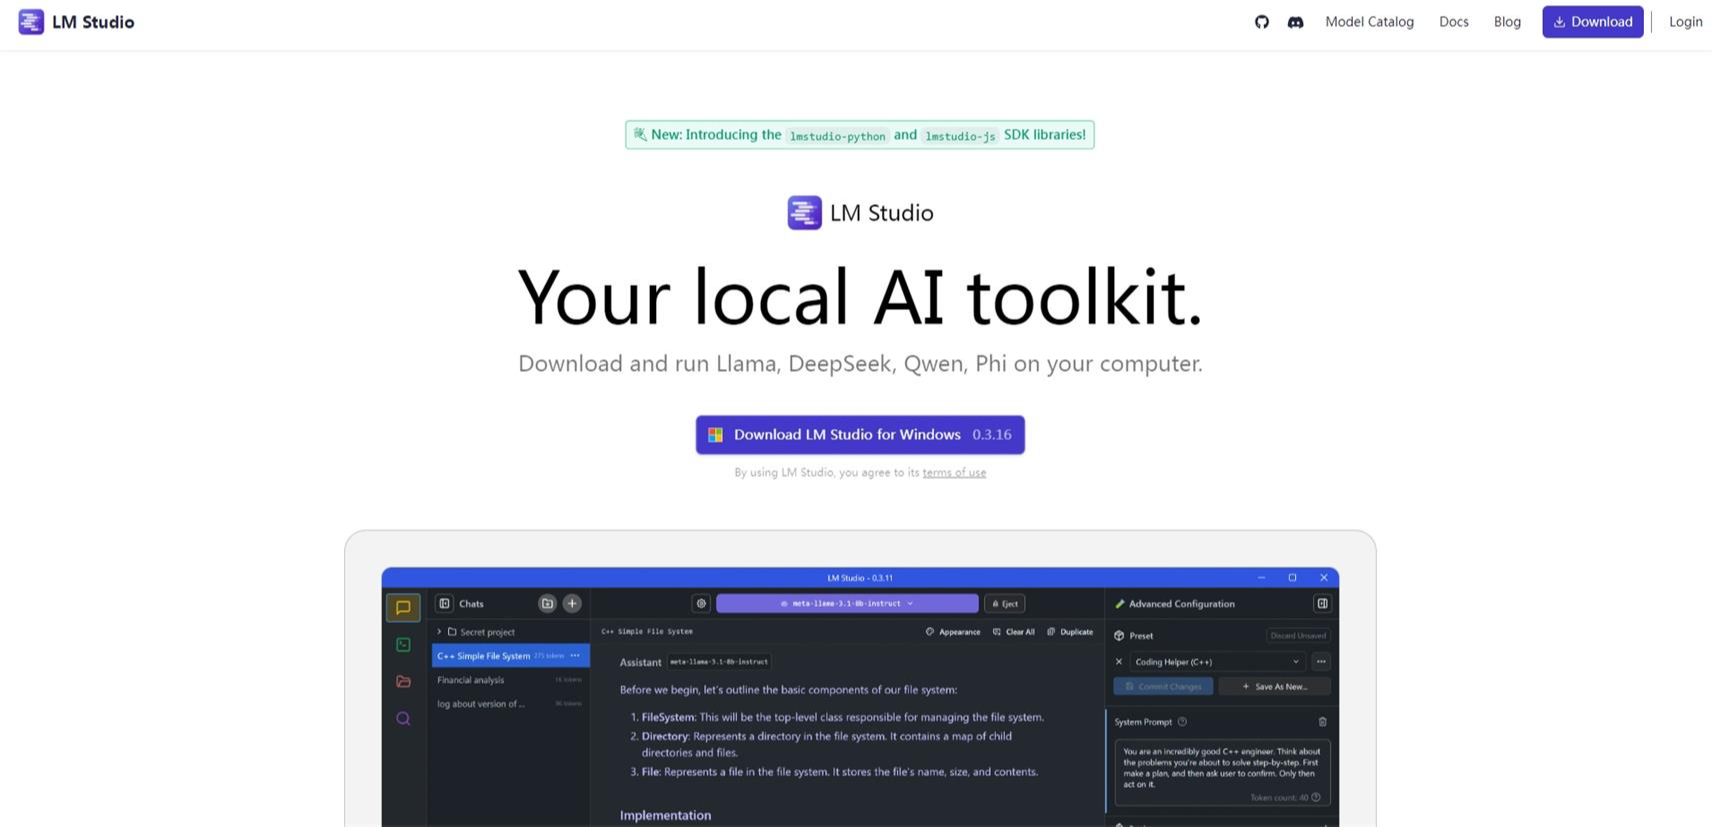This screenshot has height=827, width=1712.
Task: Clear preset with the X icon
Action: pos(1119,662)
